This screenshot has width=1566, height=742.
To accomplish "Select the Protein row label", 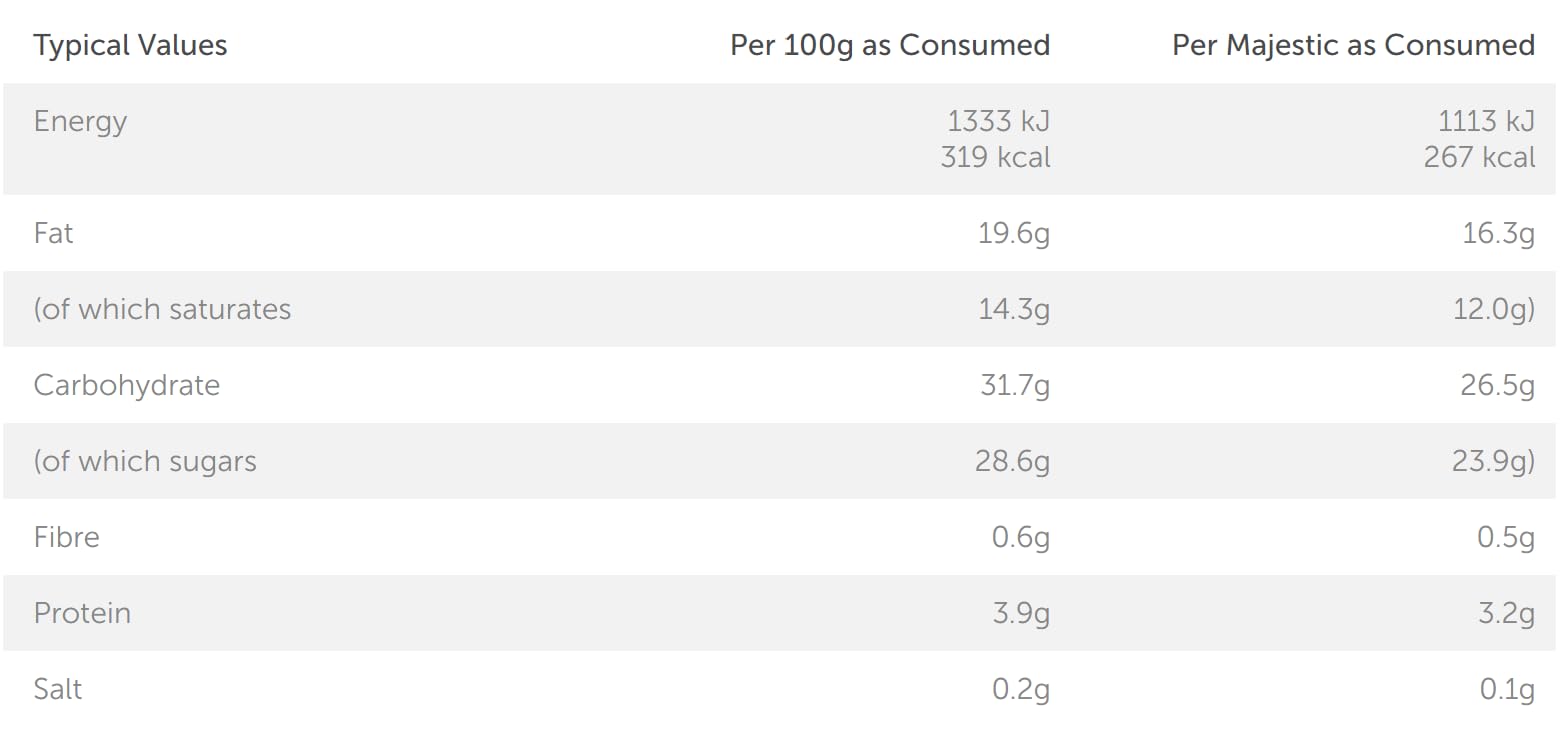I will click(x=82, y=613).
